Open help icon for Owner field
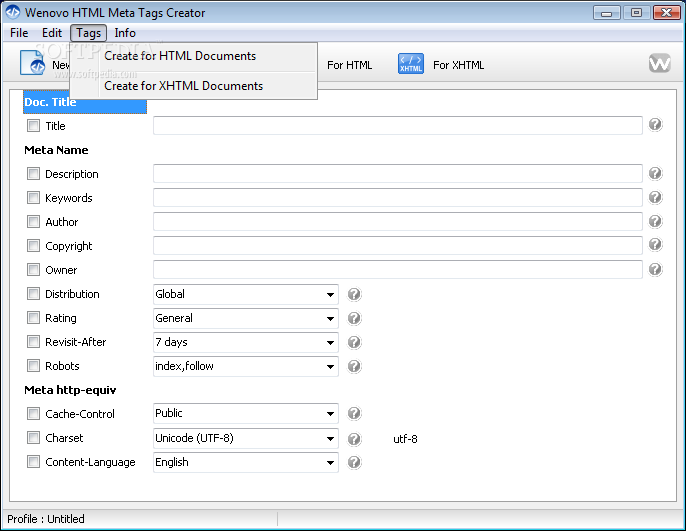 click(x=655, y=269)
